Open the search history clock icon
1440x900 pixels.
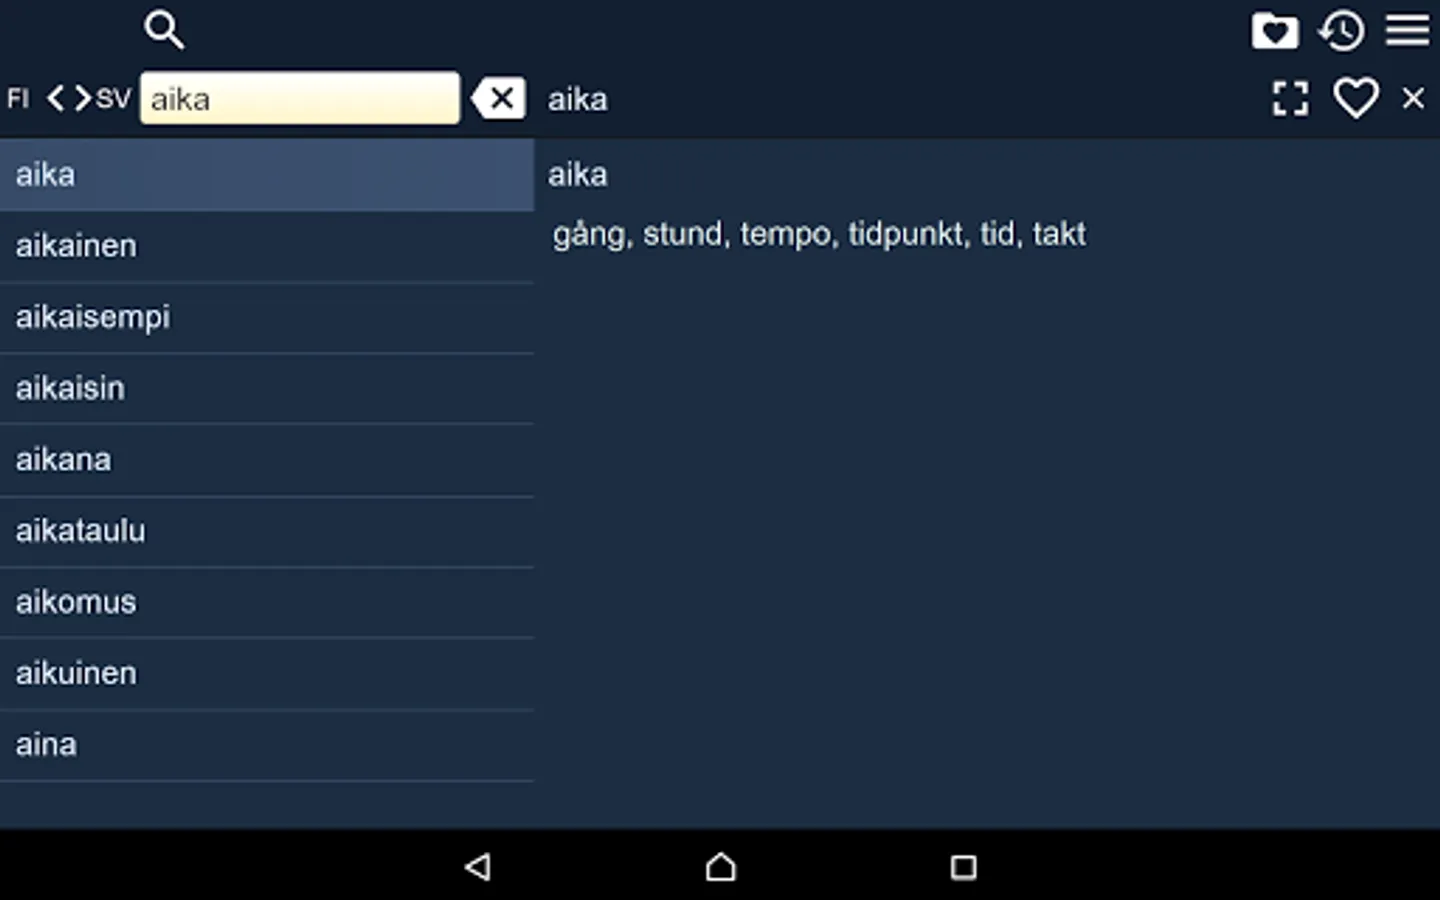coord(1341,31)
